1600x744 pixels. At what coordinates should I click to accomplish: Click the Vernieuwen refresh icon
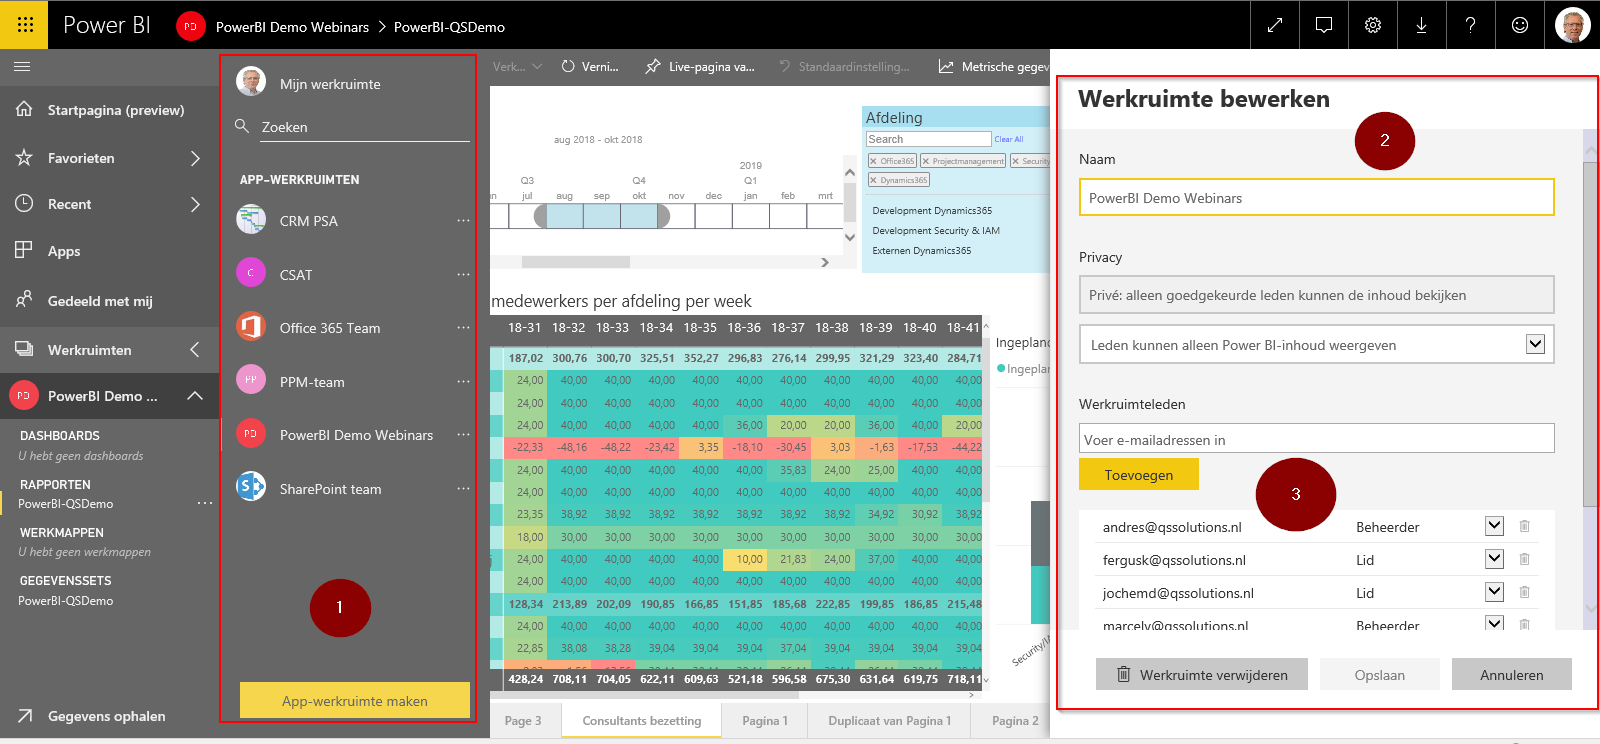(568, 66)
